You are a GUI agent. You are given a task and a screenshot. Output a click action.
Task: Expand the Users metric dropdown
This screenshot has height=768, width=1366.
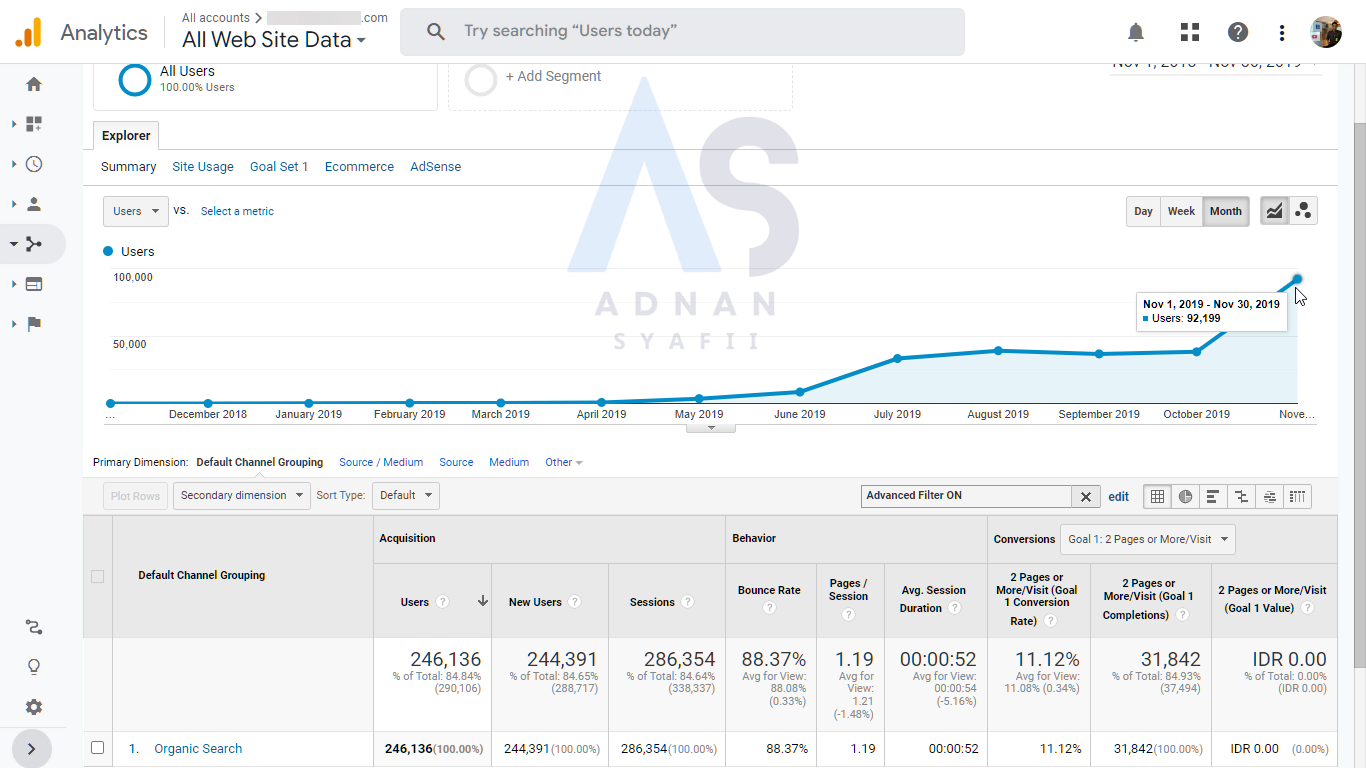click(135, 211)
